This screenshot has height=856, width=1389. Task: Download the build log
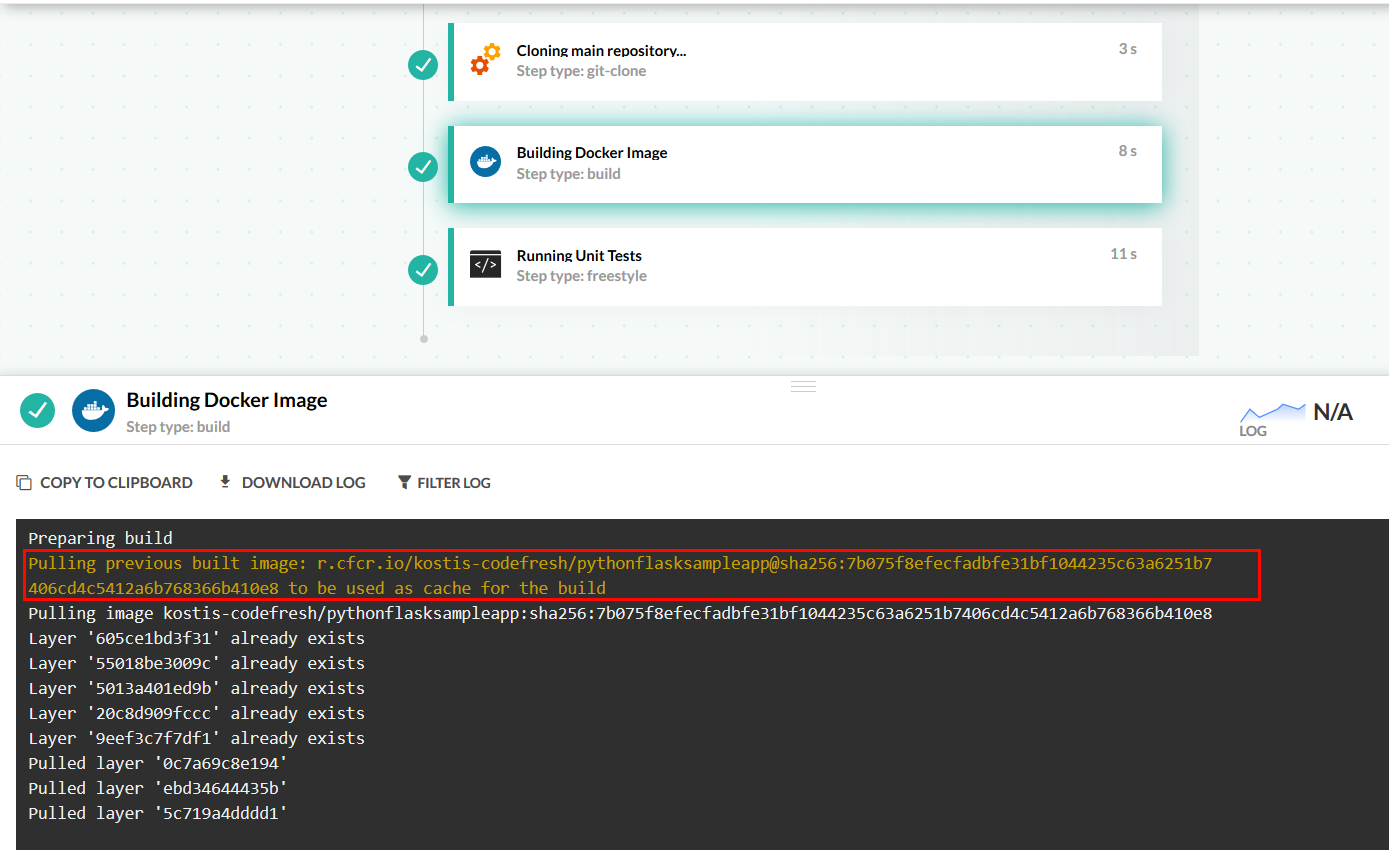coord(292,483)
